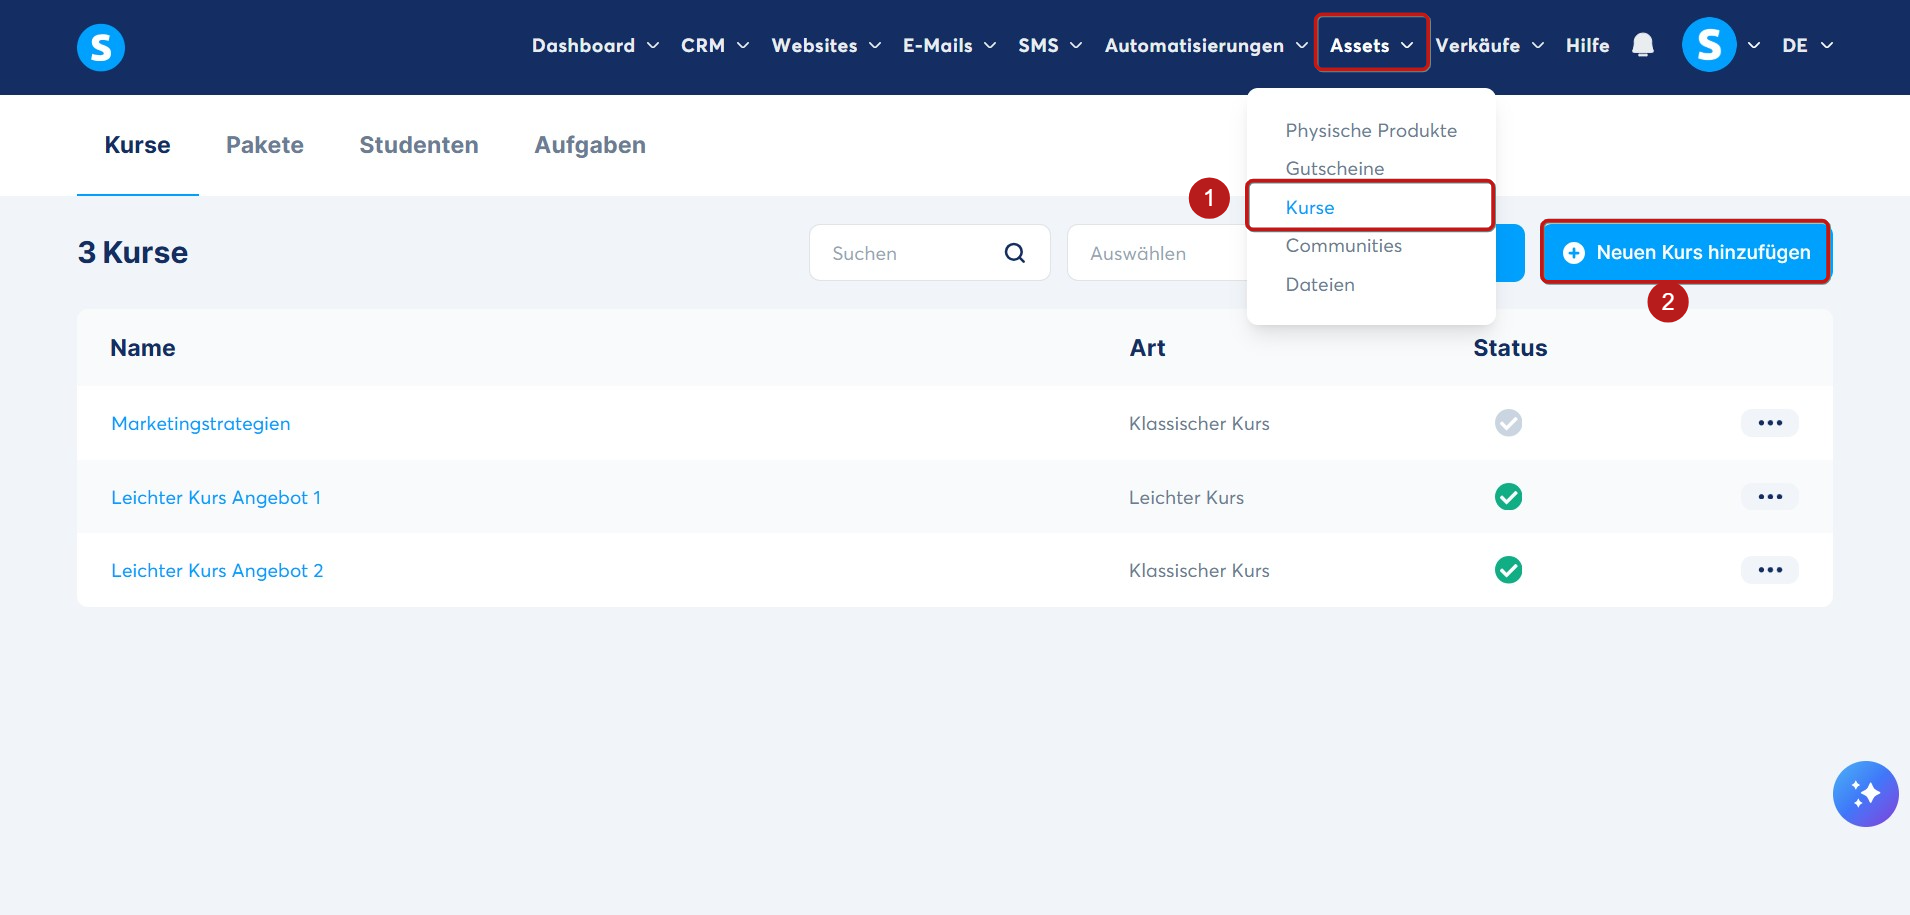Click the magnifier search icon
Screen dimensions: 1910x915
1014,253
